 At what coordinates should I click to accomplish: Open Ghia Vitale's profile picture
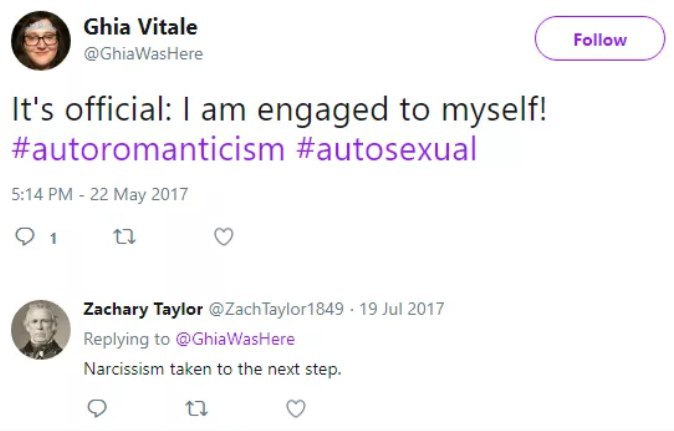click(x=40, y=40)
